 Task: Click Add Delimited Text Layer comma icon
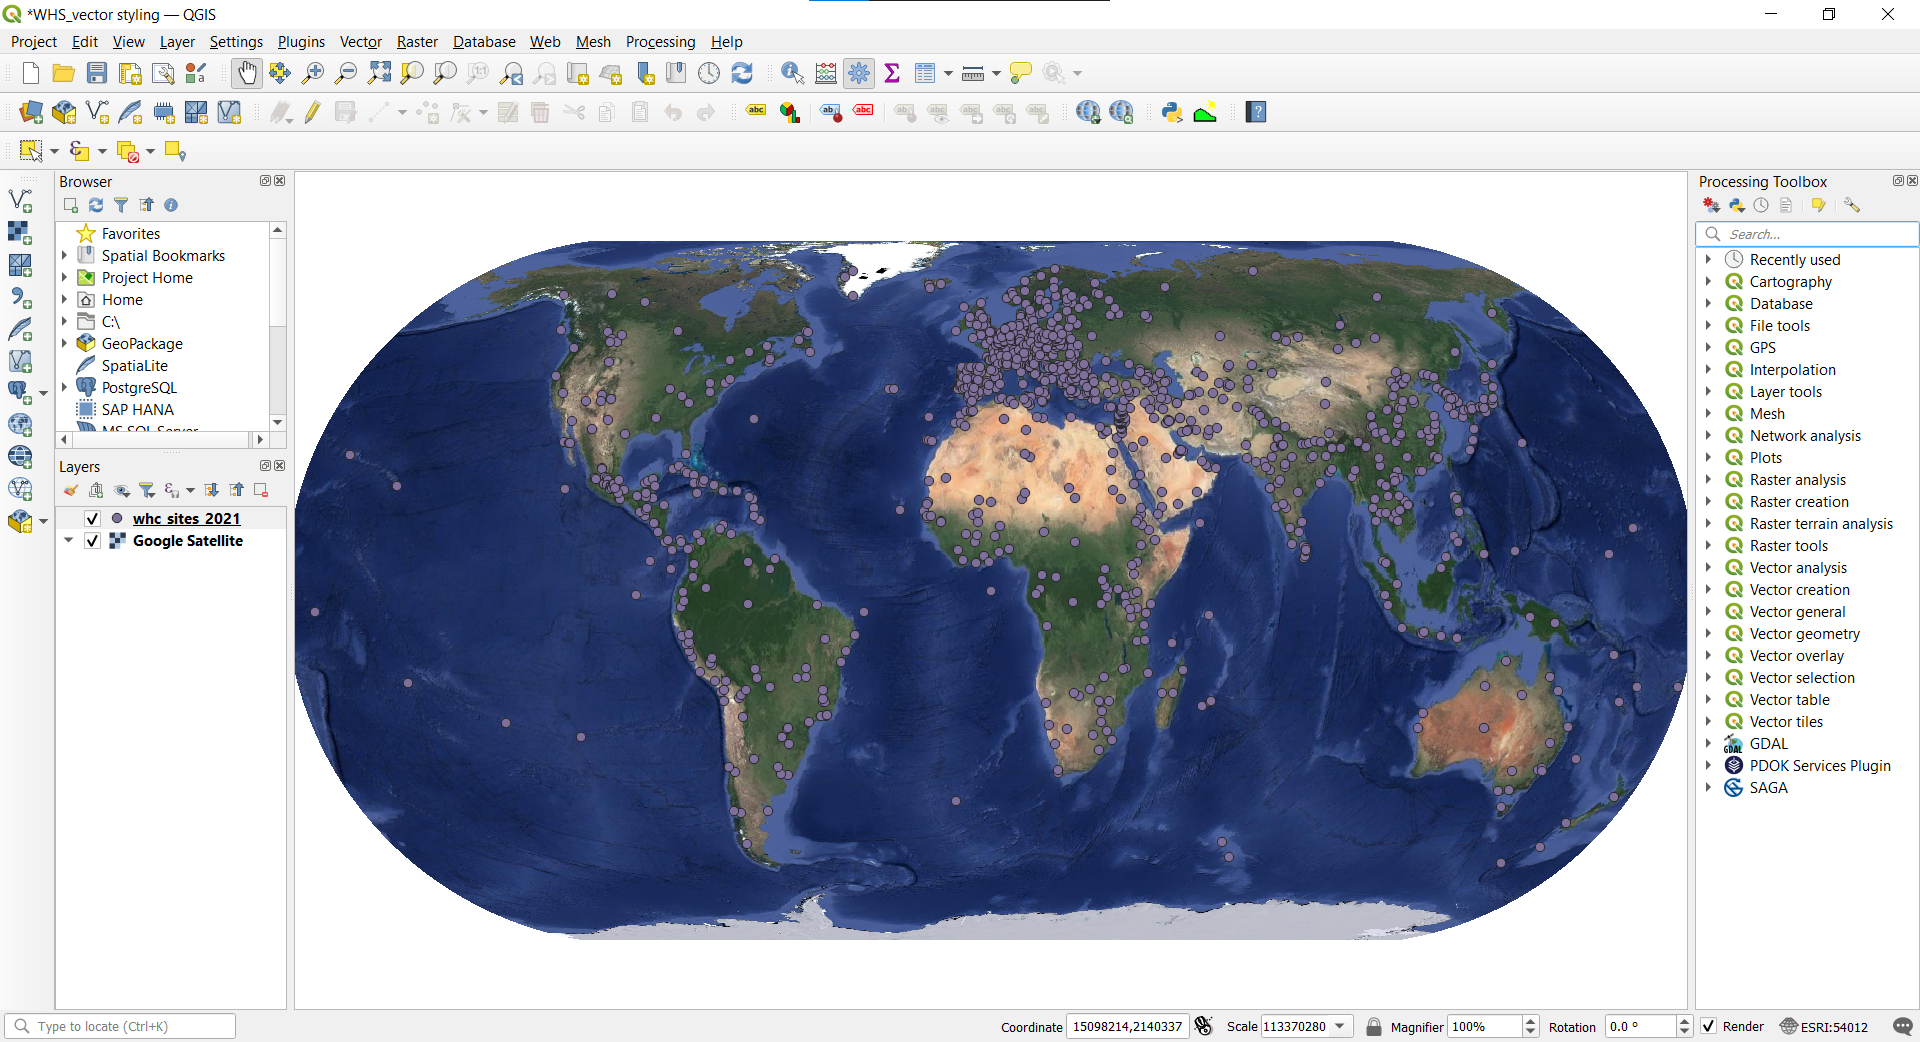[20, 297]
